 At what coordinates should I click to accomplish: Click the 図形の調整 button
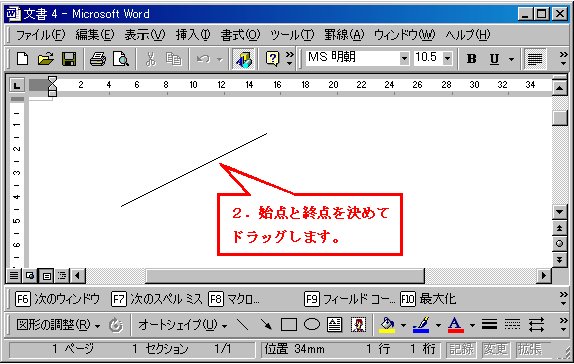tap(58, 324)
